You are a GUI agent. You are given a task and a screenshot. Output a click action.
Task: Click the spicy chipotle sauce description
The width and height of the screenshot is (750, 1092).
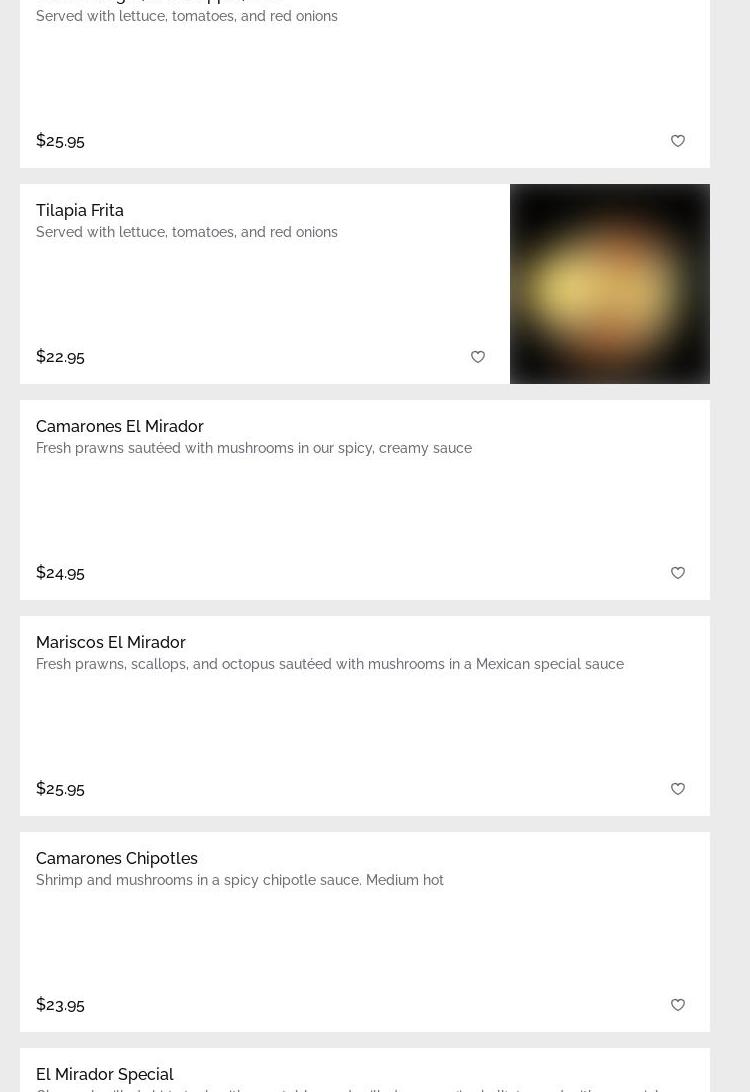(x=240, y=880)
